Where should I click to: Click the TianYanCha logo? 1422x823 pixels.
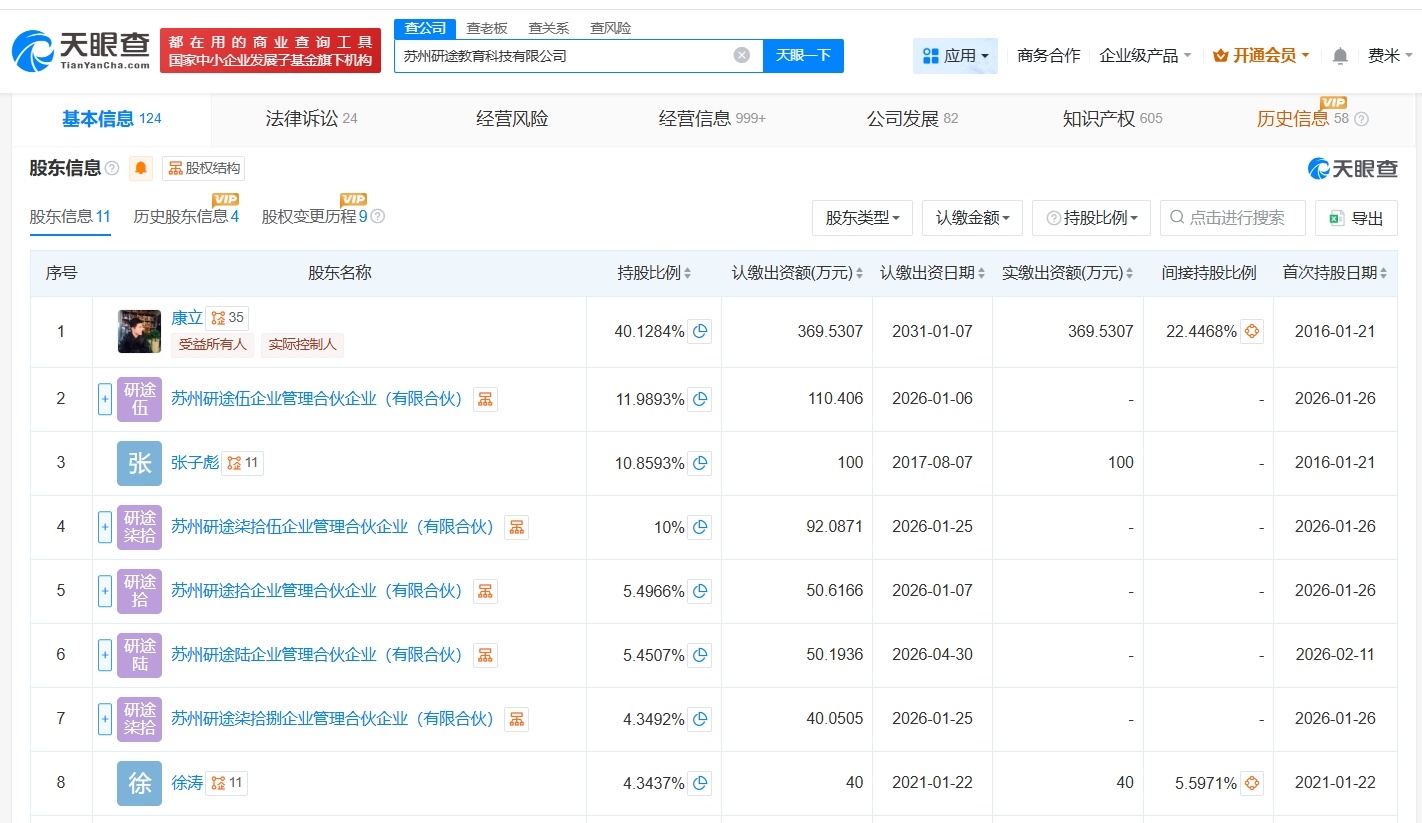pyautogui.click(x=81, y=50)
